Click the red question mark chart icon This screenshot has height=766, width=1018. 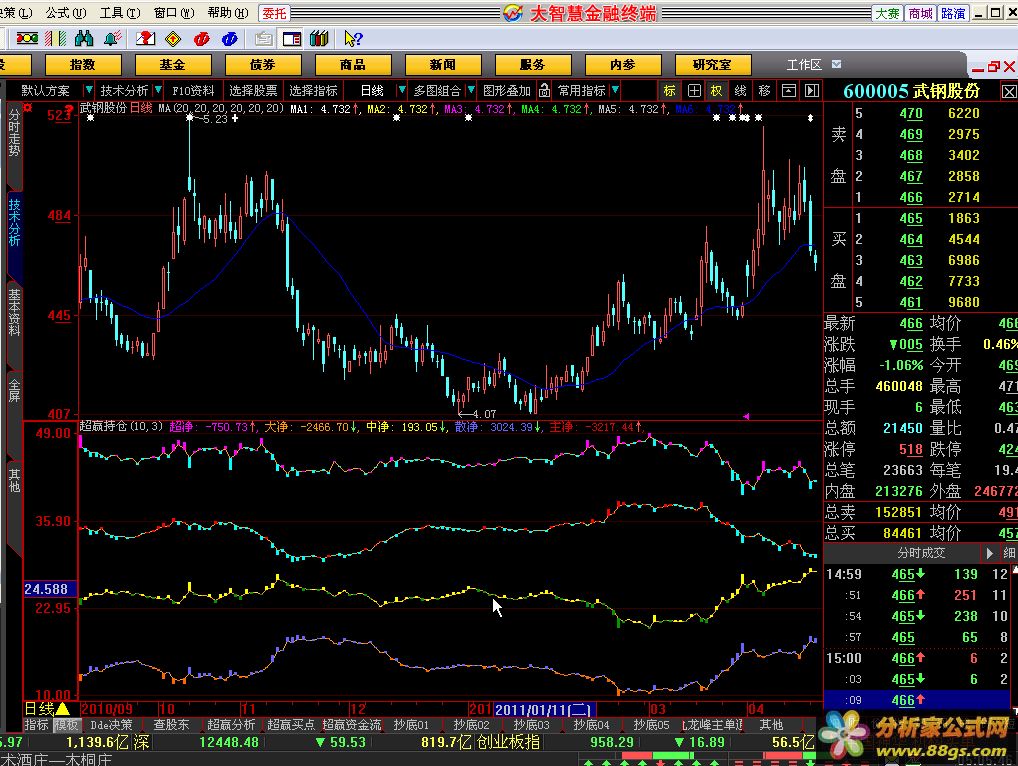click(145, 39)
